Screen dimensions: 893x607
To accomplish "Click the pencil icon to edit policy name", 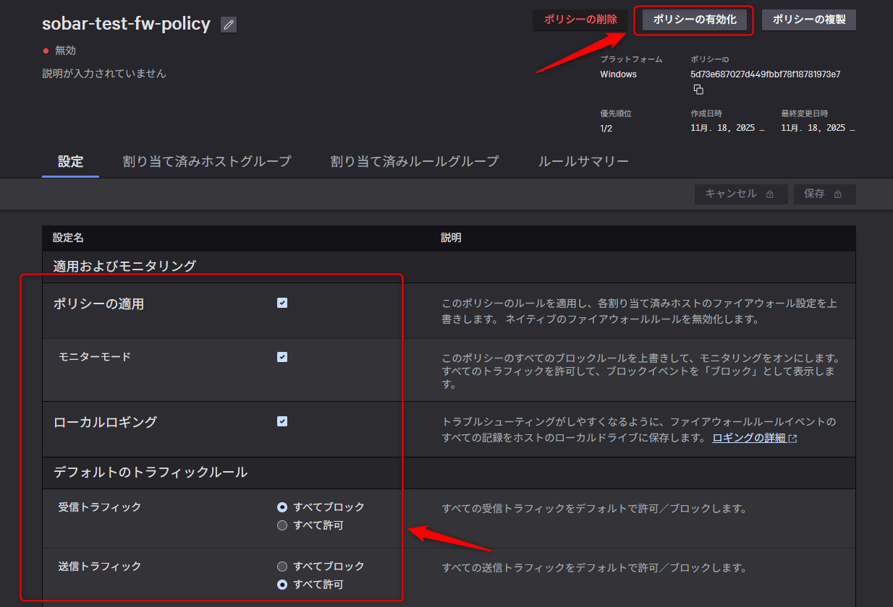I will coord(228,24).
